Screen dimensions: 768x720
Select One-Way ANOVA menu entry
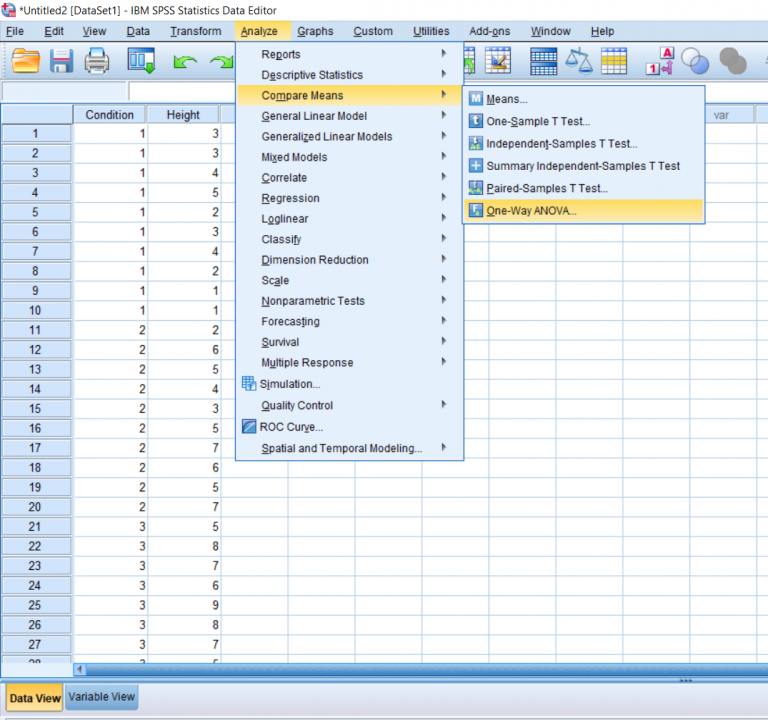583,211
